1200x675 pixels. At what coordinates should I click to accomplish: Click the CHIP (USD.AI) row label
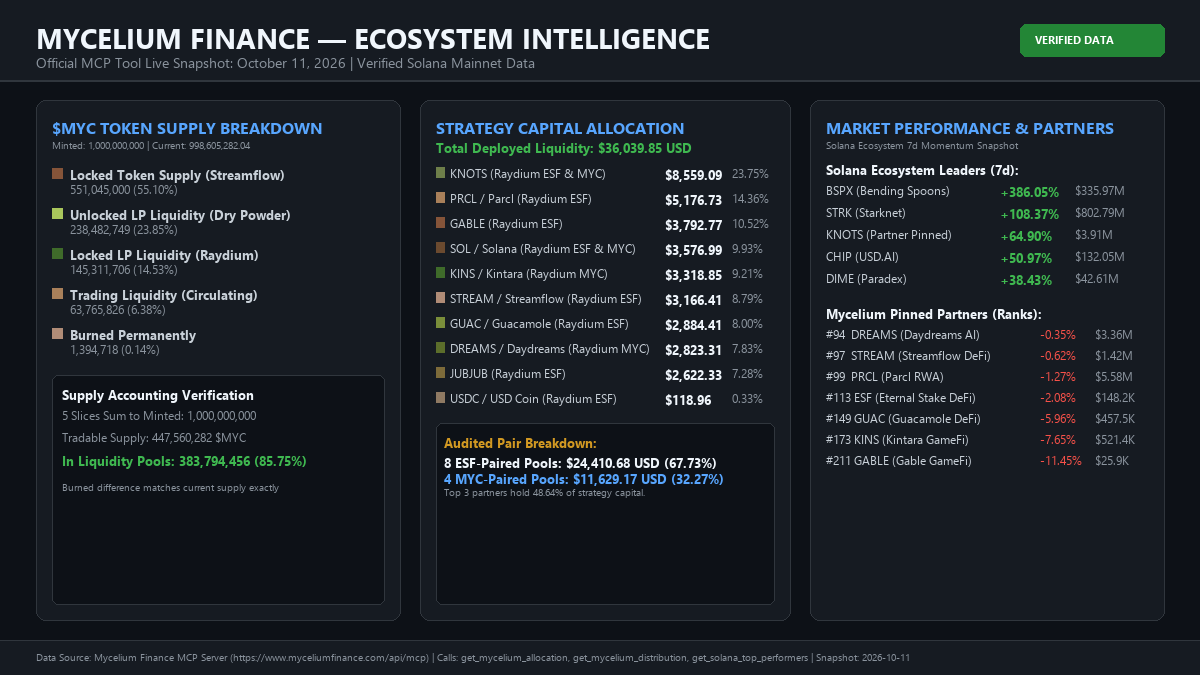click(864, 257)
